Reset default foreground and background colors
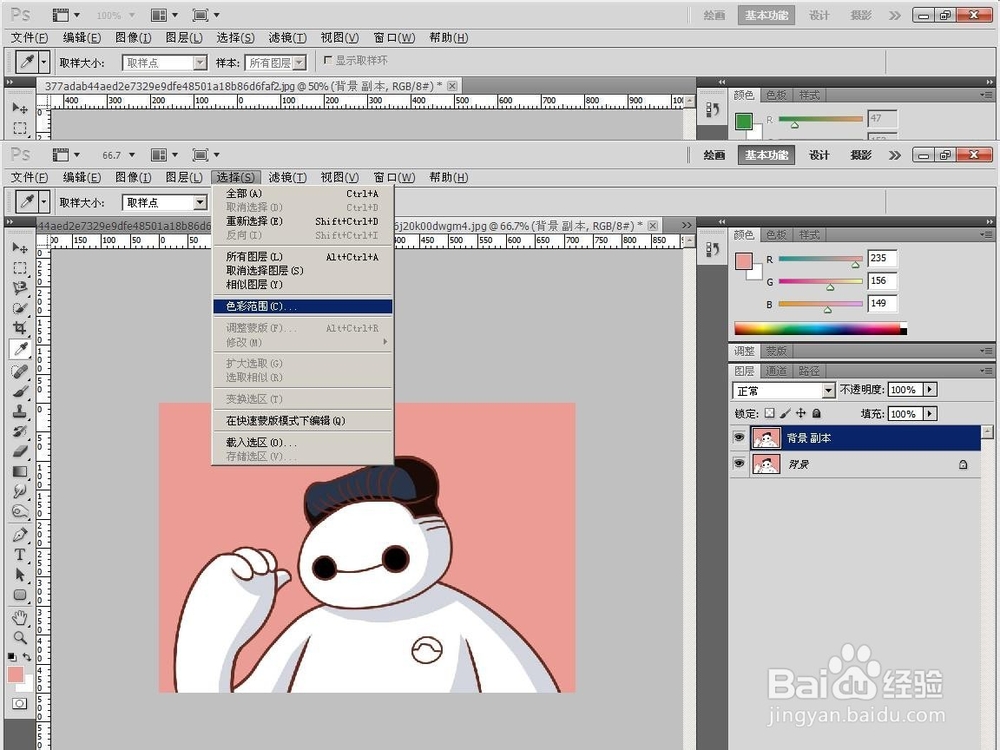The width and height of the screenshot is (1000, 750). pyautogui.click(x=12, y=656)
